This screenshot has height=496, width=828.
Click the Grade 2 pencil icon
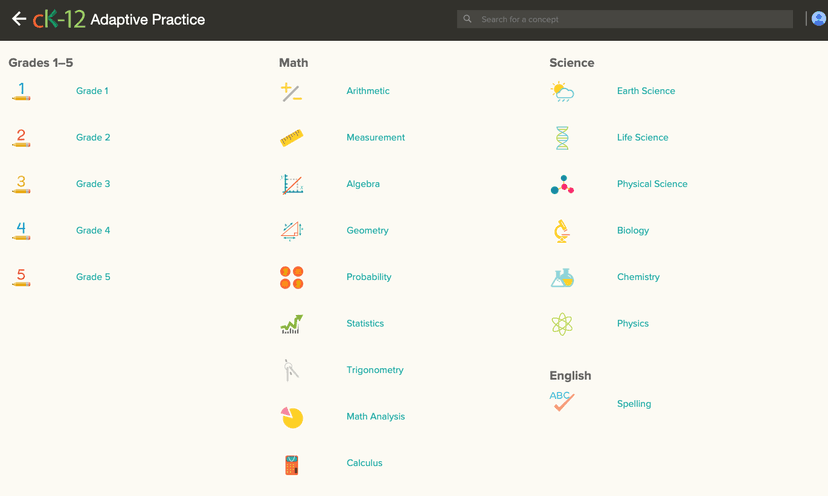tap(21, 137)
